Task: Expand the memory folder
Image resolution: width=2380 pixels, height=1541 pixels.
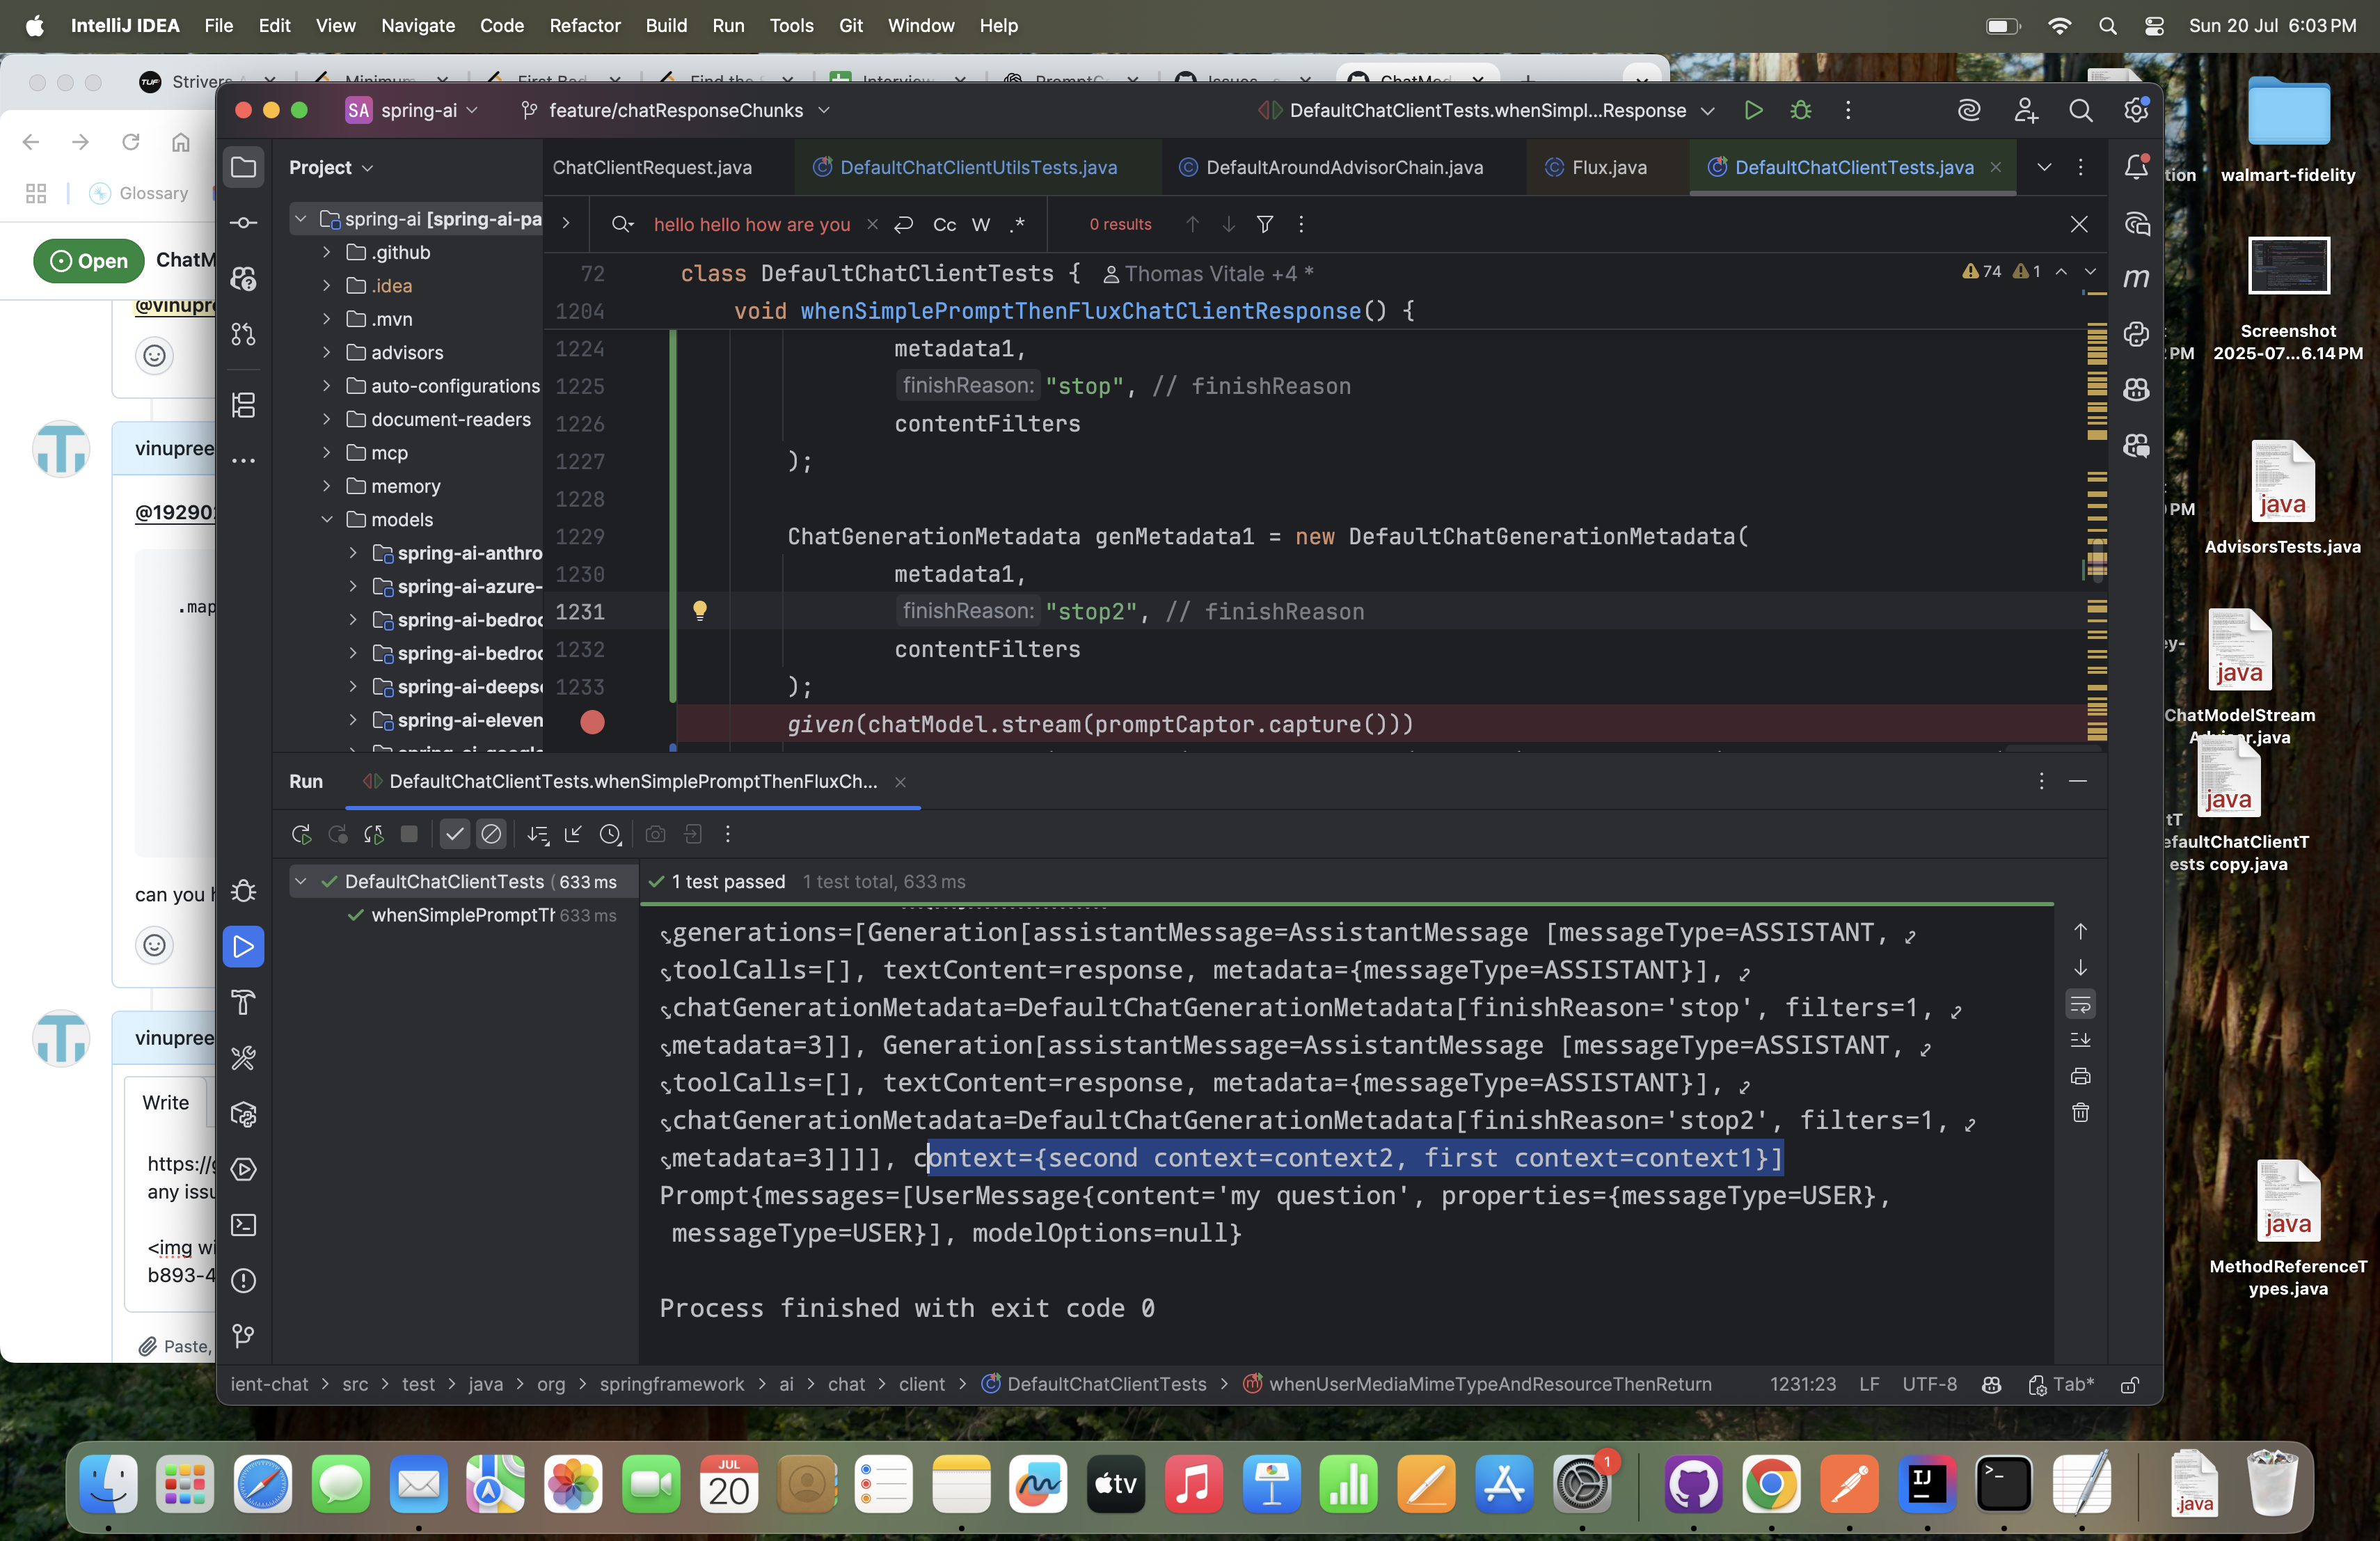Action: point(326,486)
